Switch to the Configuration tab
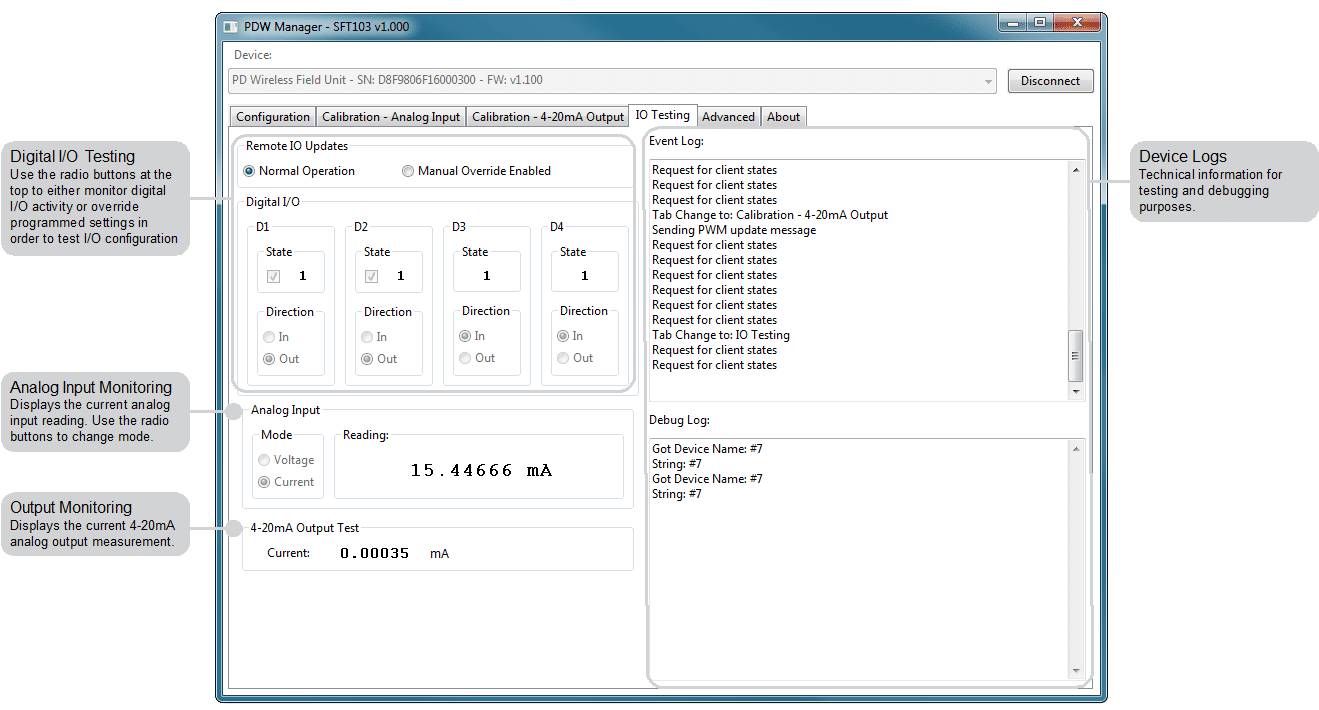This screenshot has height=710, width=1319. point(273,117)
